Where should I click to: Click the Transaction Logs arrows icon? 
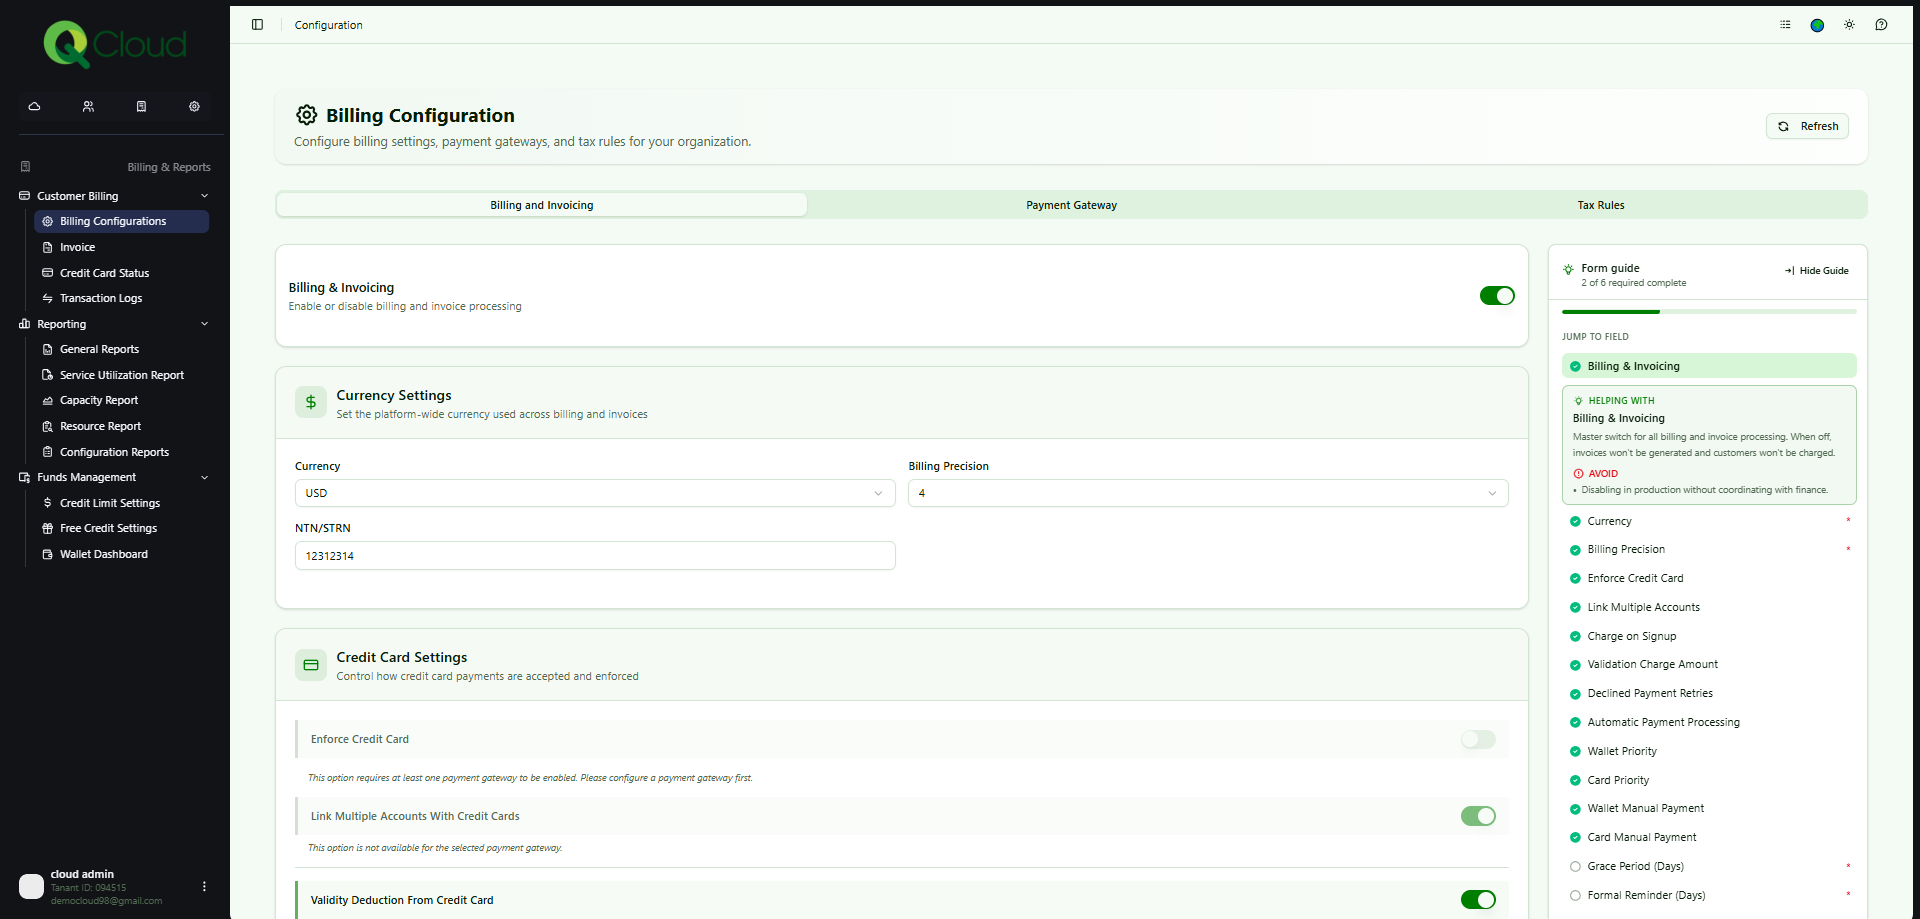47,298
